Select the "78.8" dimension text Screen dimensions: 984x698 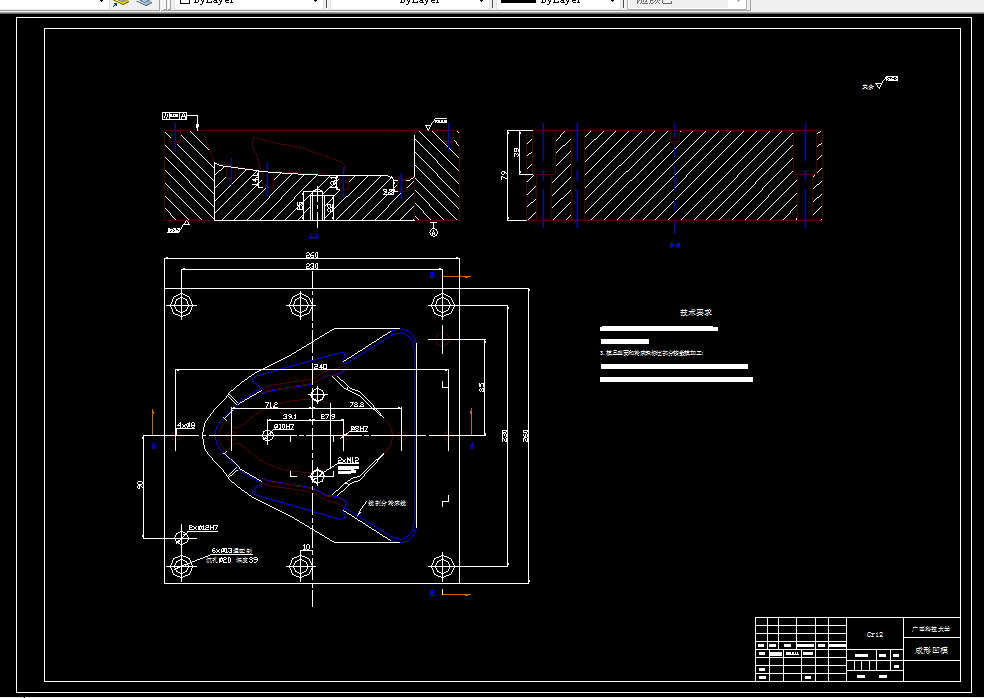tap(356, 405)
